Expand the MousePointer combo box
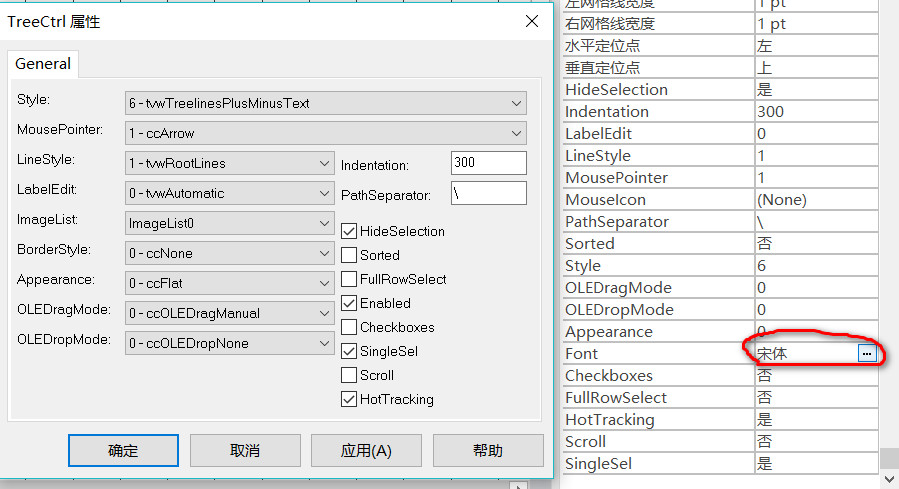The width and height of the screenshot is (899, 489). point(326,133)
